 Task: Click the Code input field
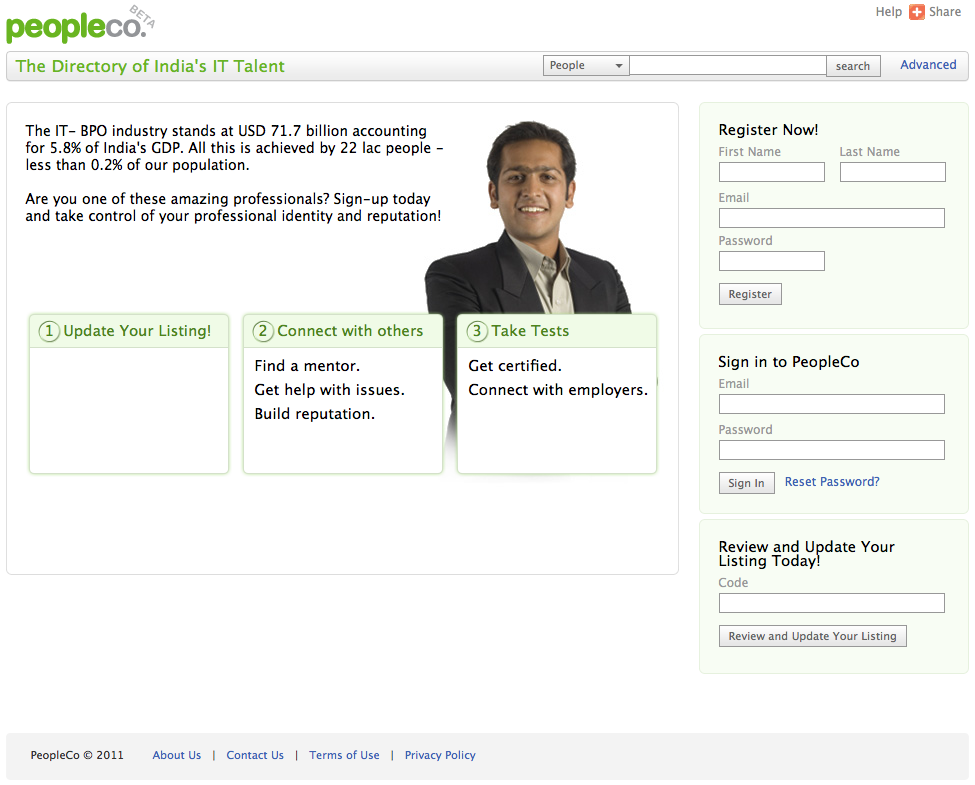click(831, 603)
